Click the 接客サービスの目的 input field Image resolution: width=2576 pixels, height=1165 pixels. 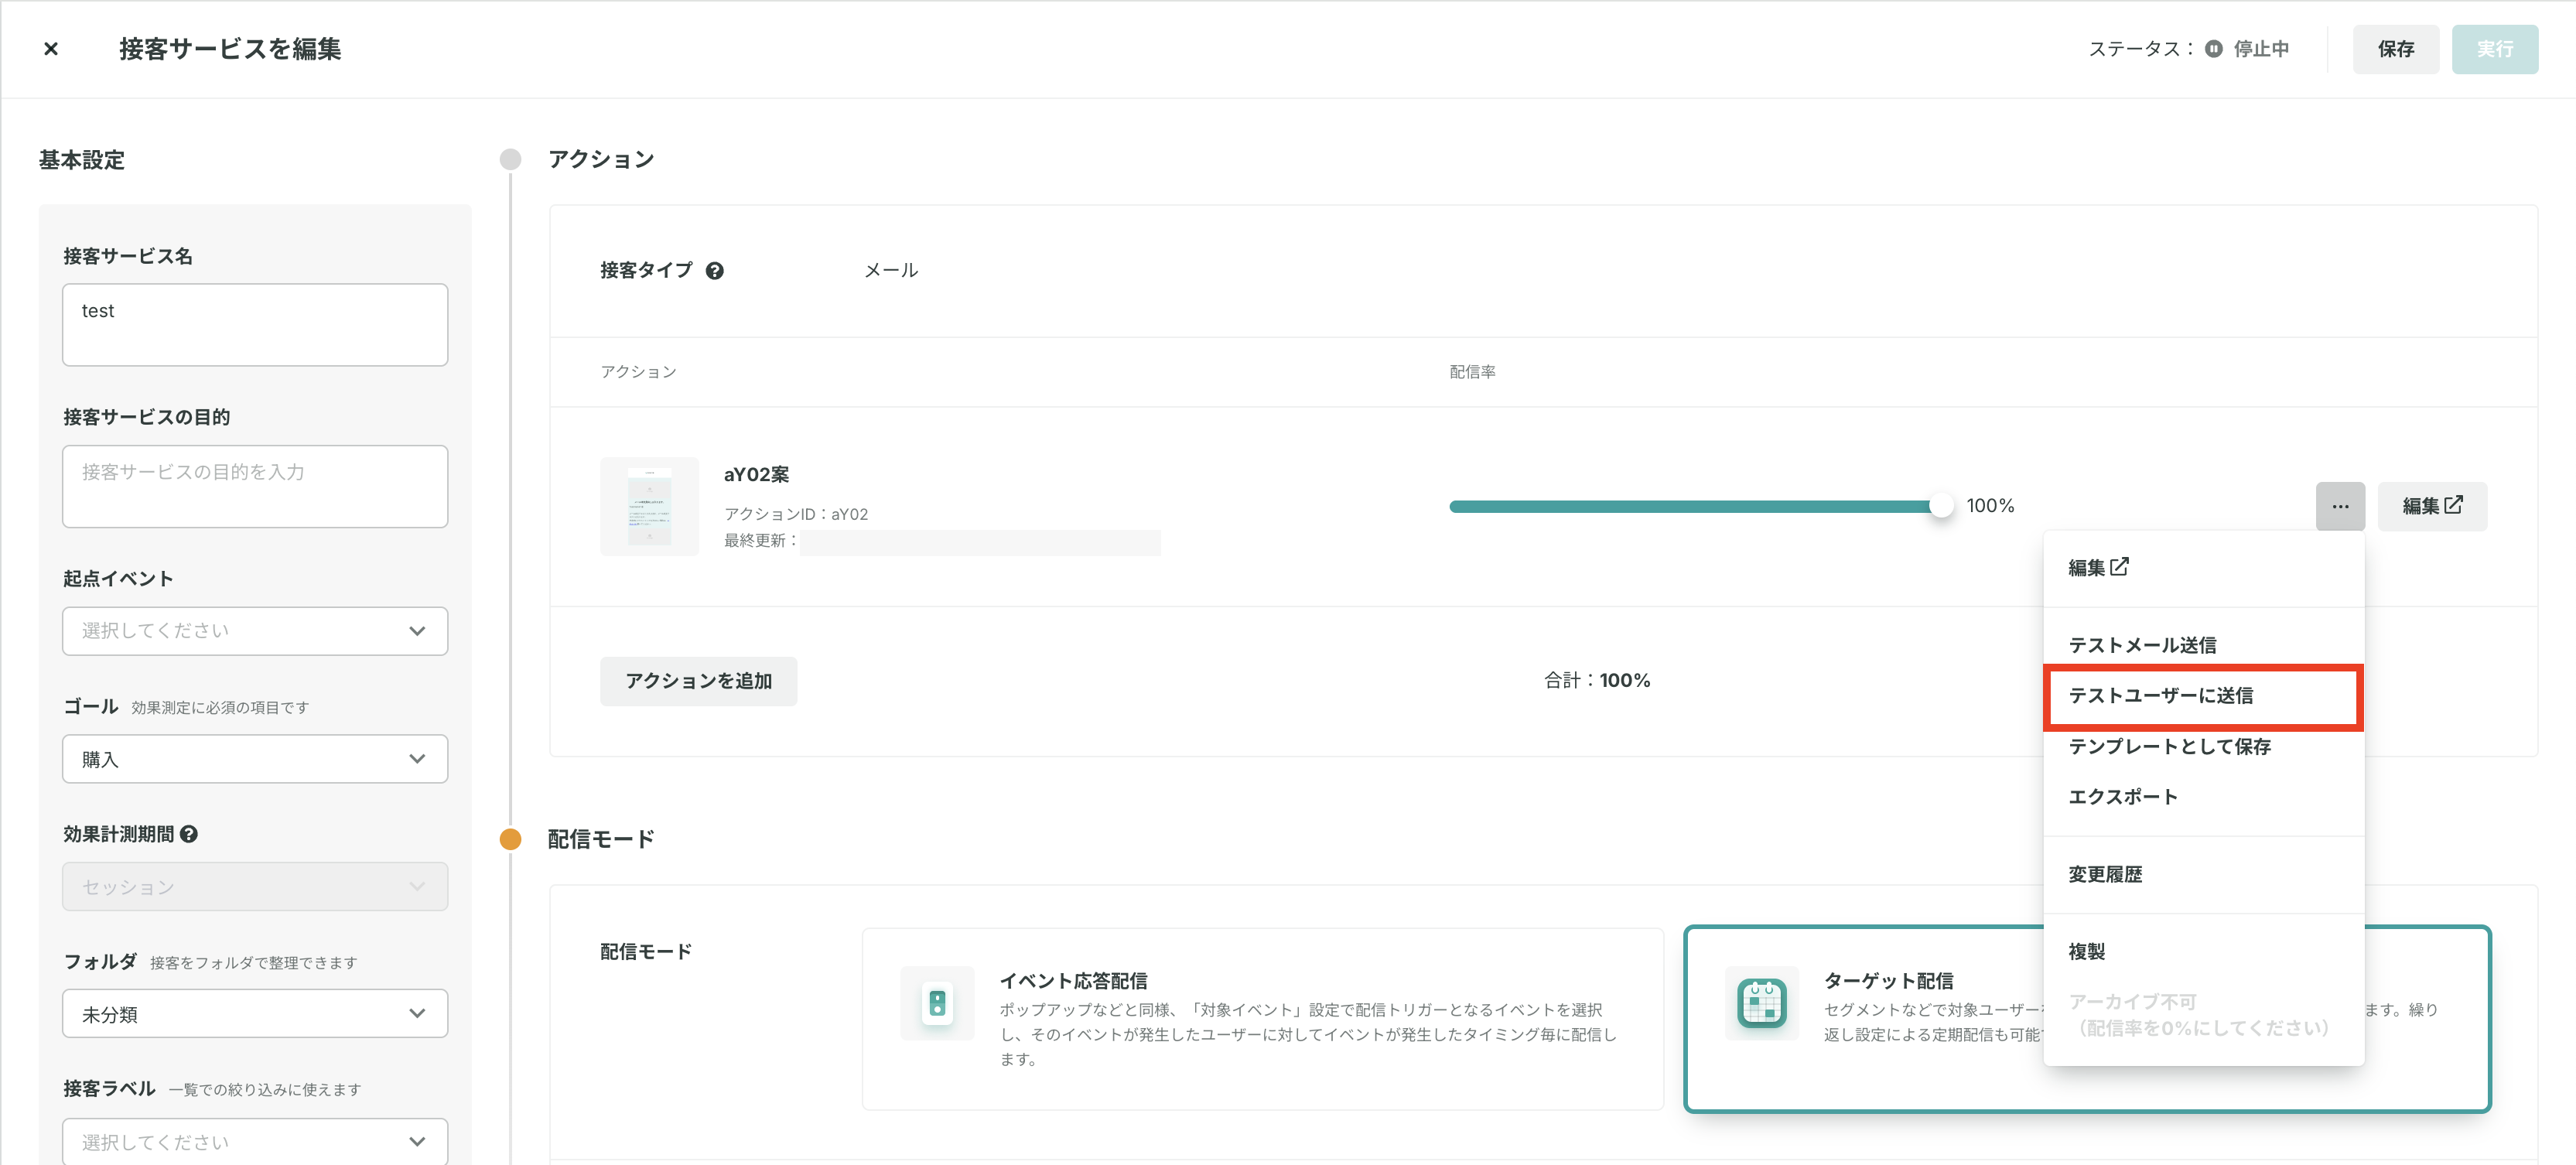tap(254, 486)
